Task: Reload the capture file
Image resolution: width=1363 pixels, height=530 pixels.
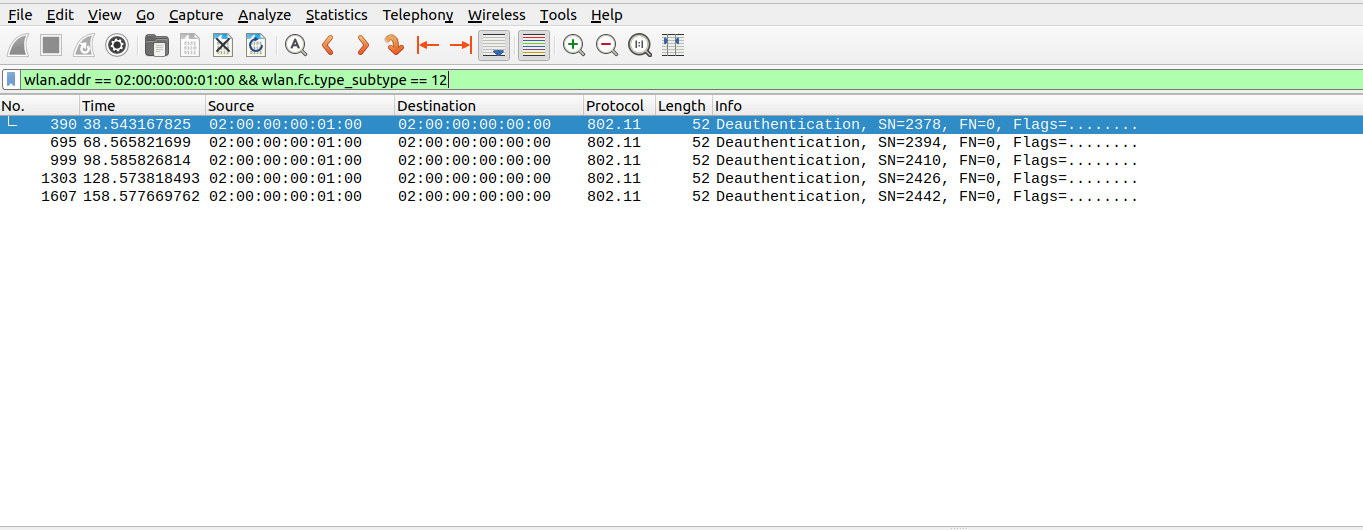Action: tap(256, 45)
